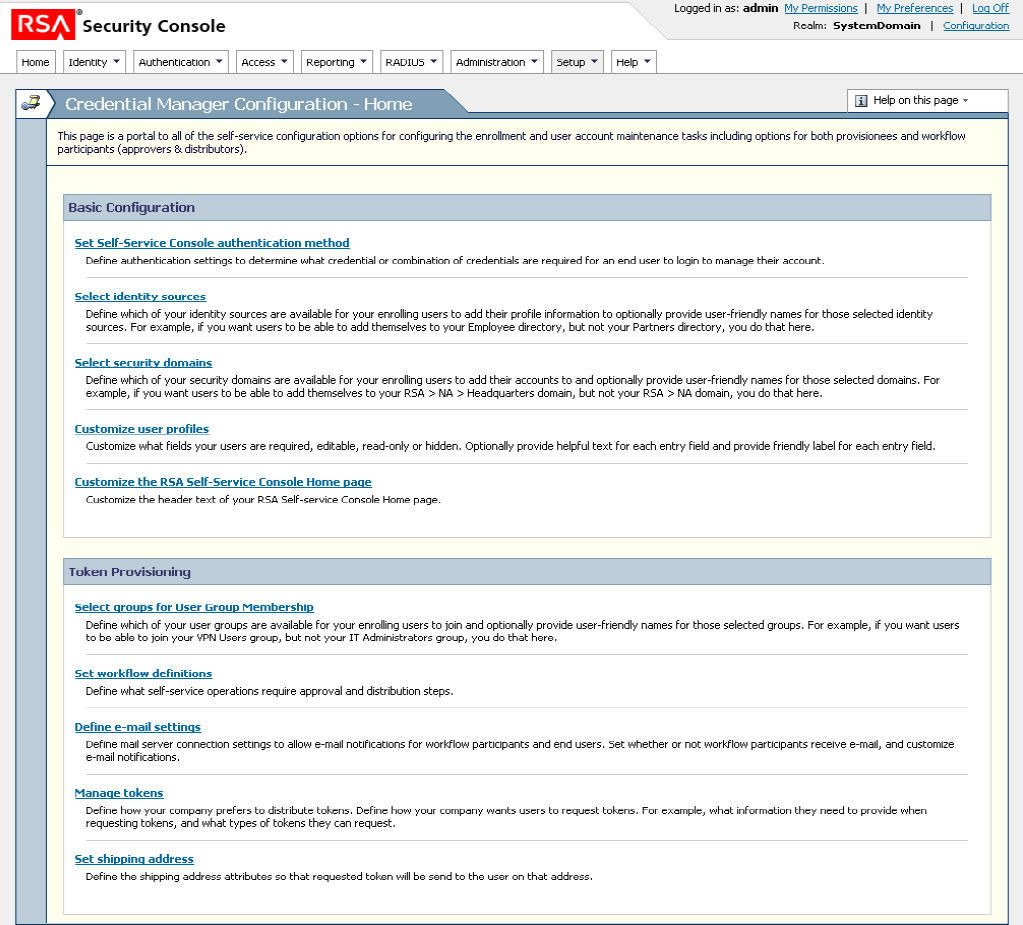Viewport: 1023px width, 925px height.
Task: Expand the Access menu
Action: (264, 62)
